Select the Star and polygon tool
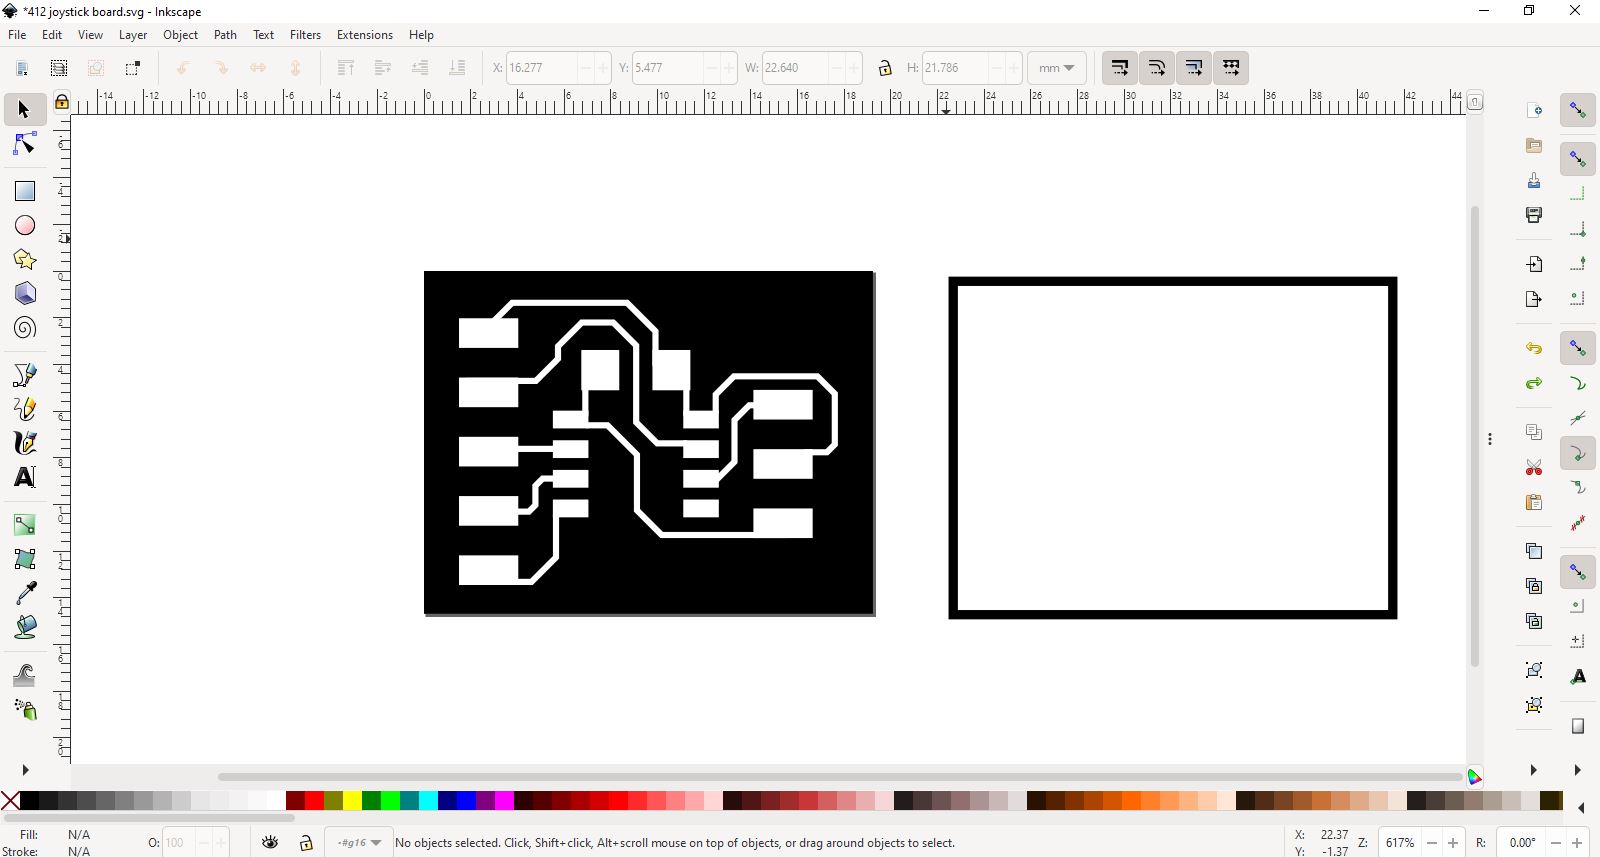Screen dimensions: 1600x857 point(25,260)
